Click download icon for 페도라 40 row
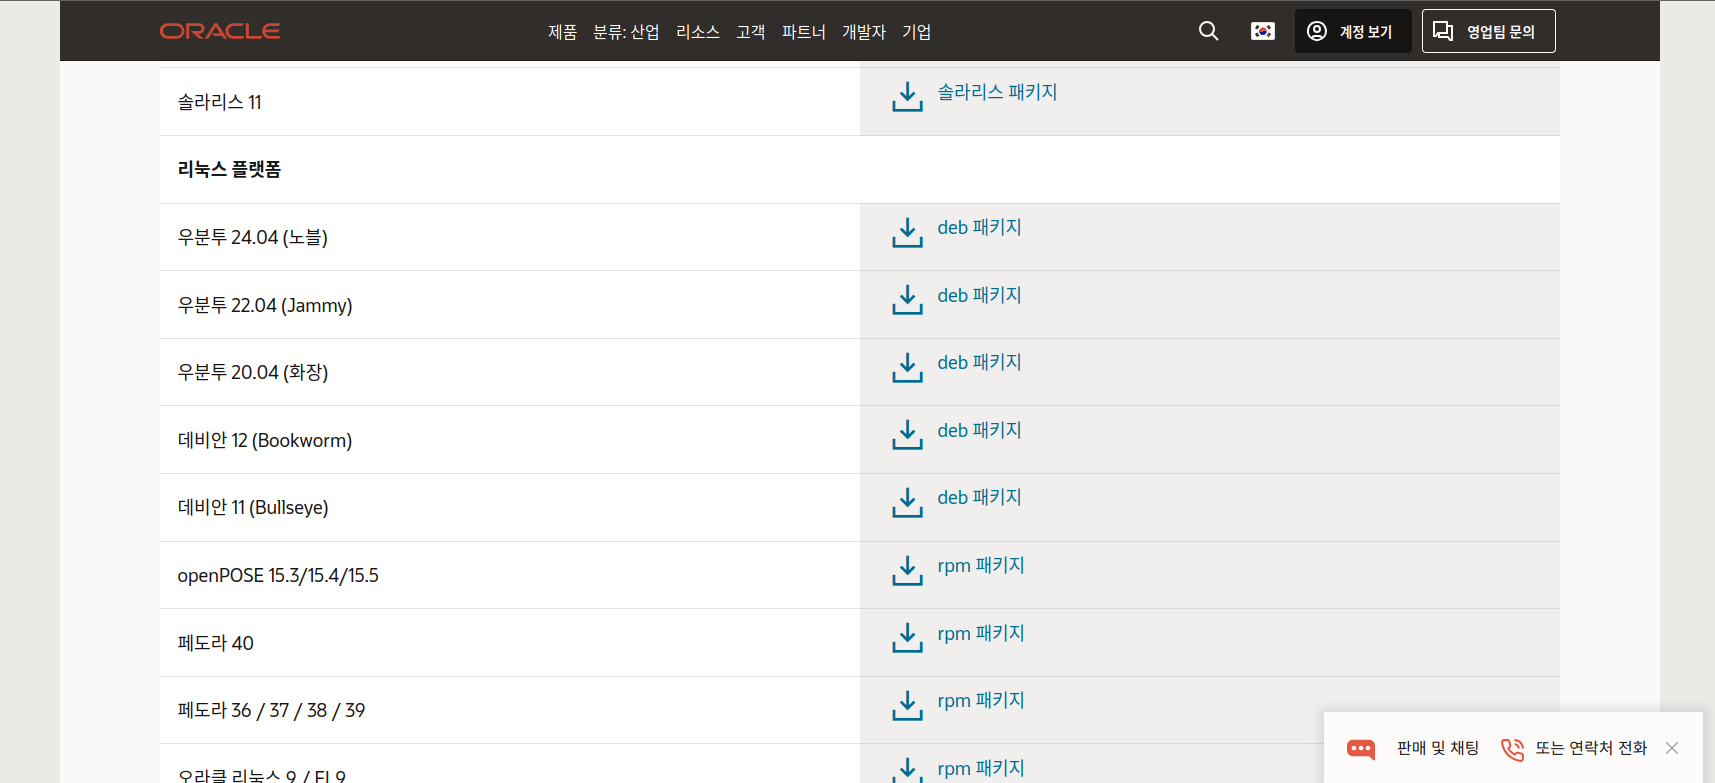 pos(907,638)
